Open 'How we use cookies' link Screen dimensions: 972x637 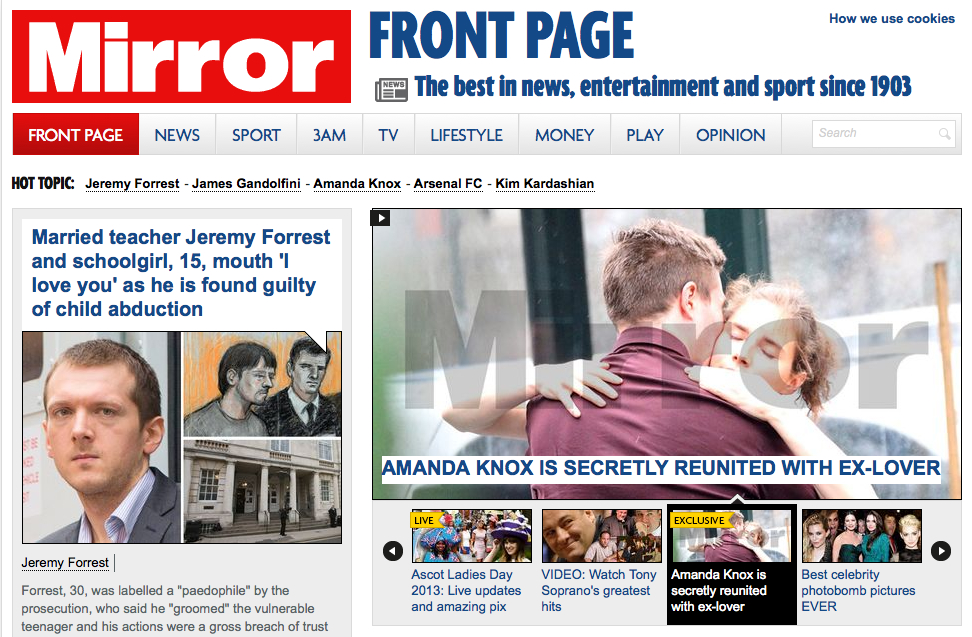click(x=892, y=19)
